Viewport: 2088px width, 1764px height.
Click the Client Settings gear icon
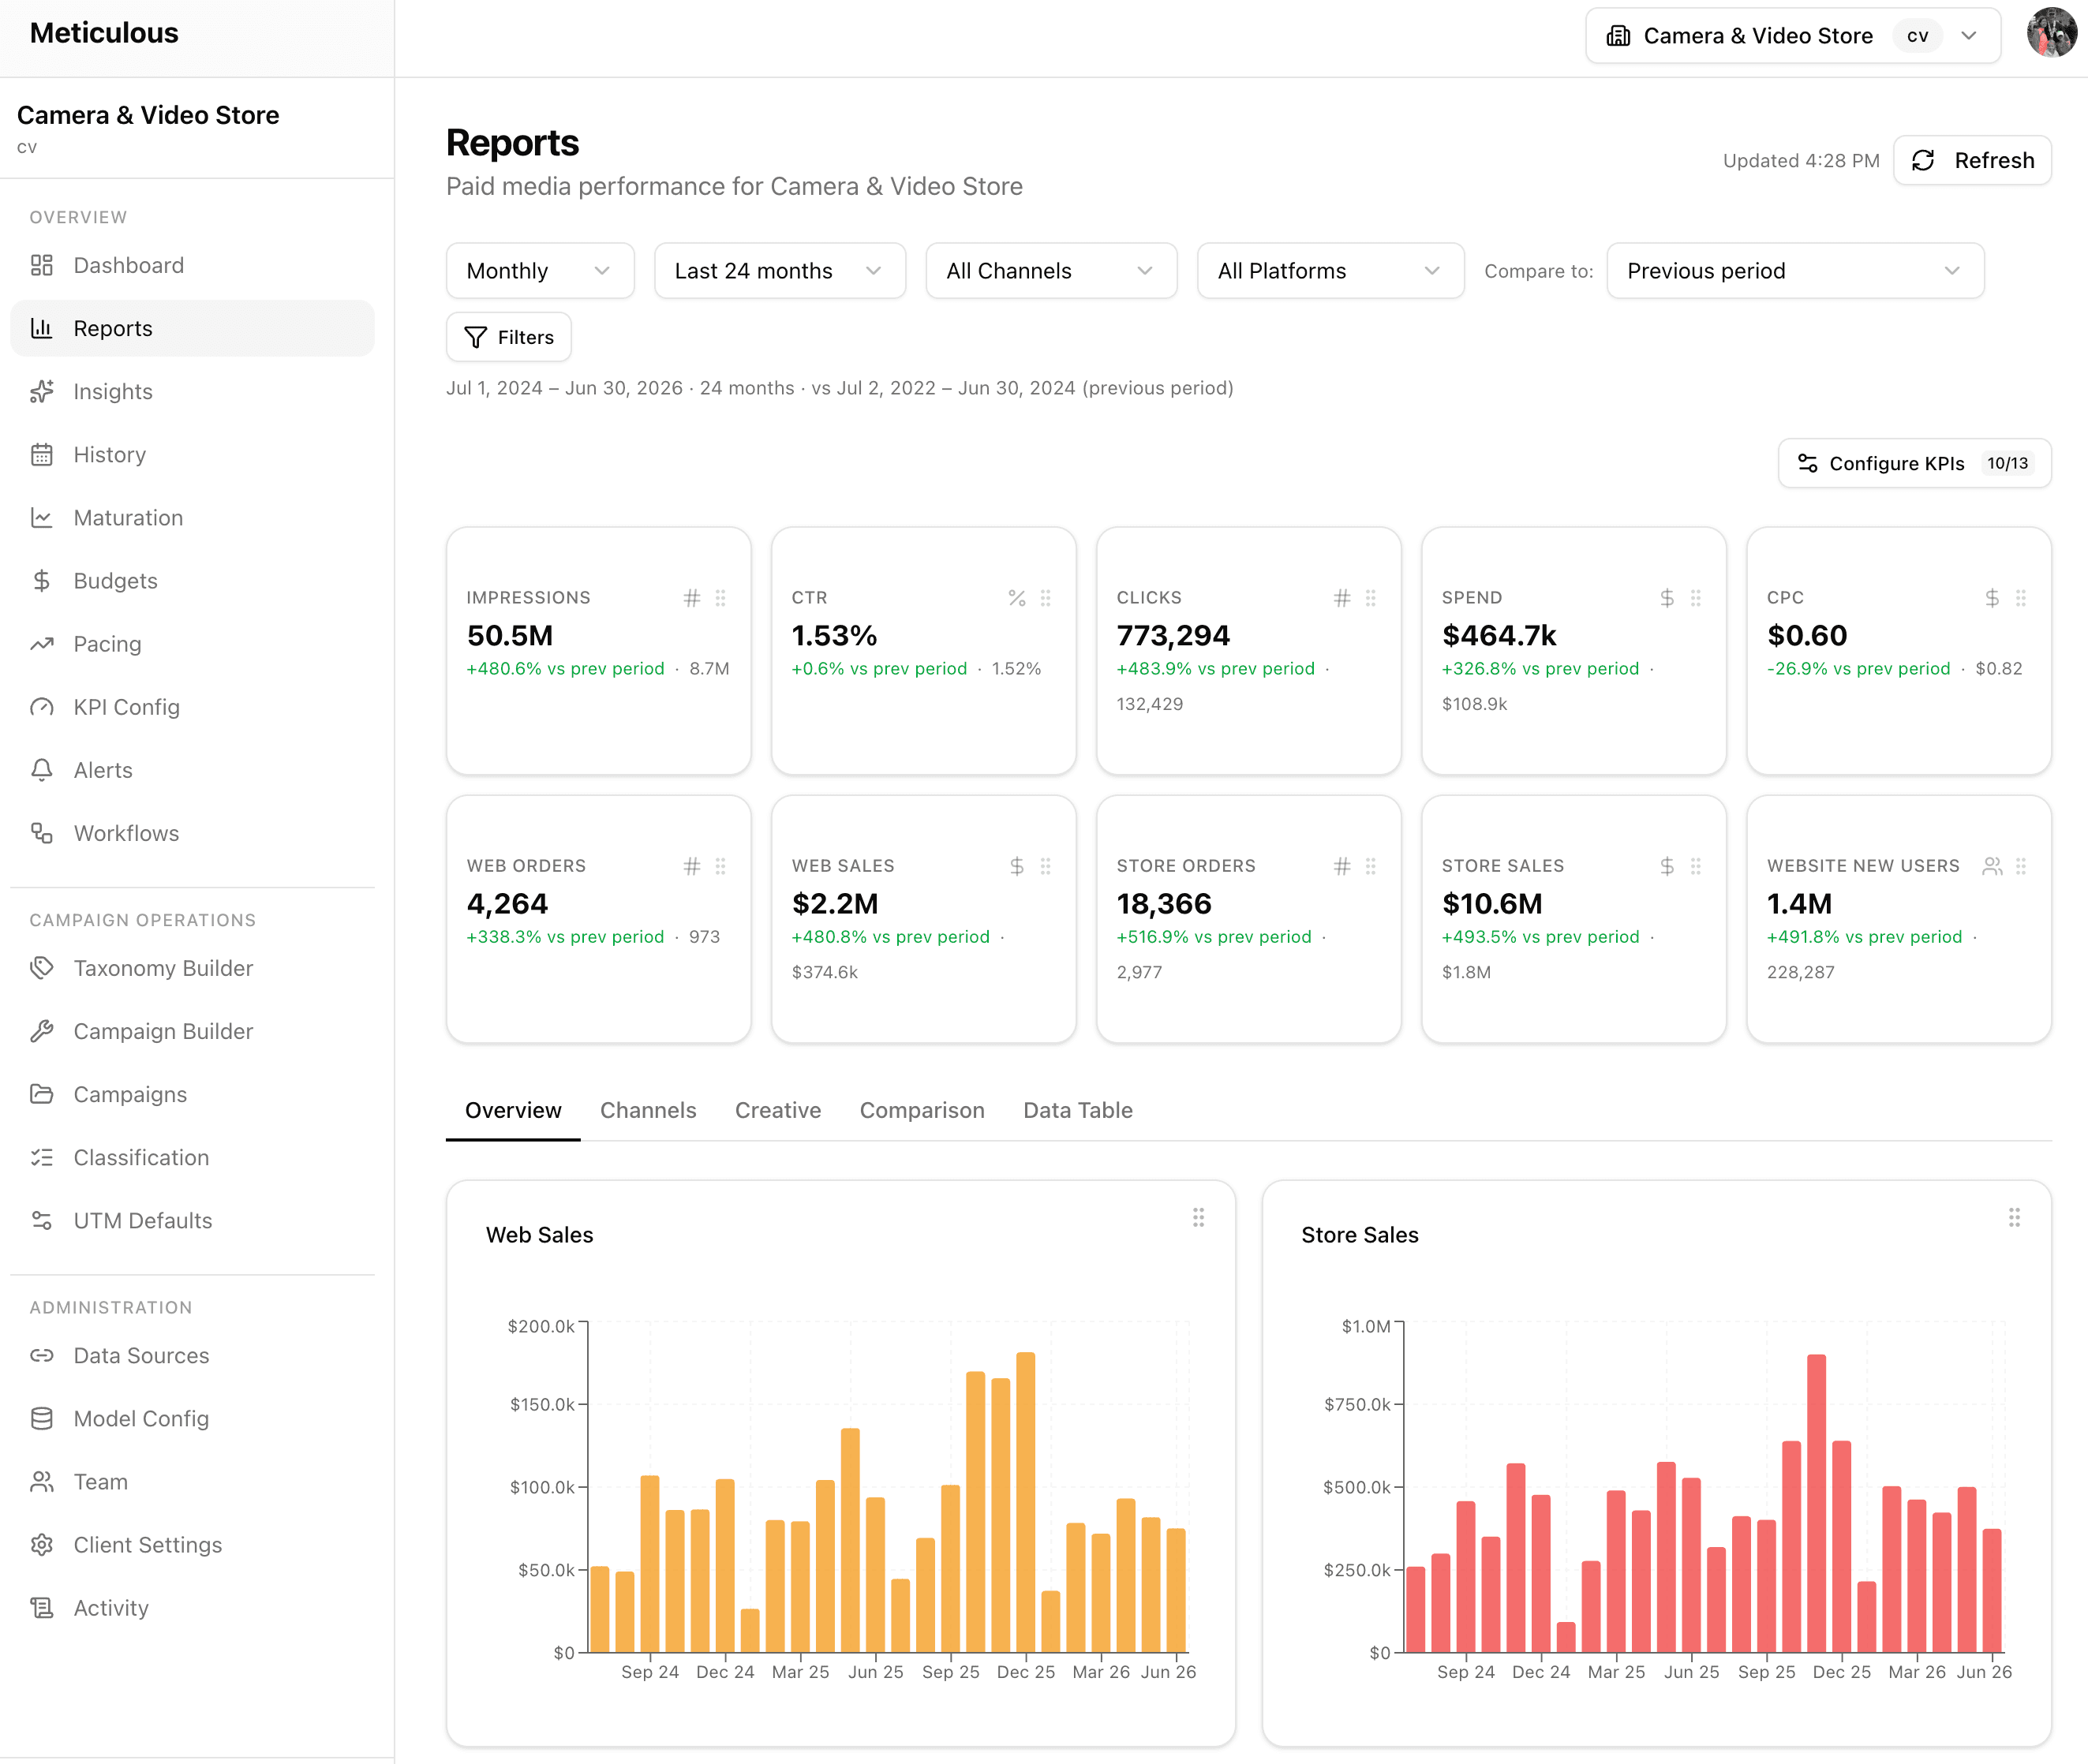42,1544
